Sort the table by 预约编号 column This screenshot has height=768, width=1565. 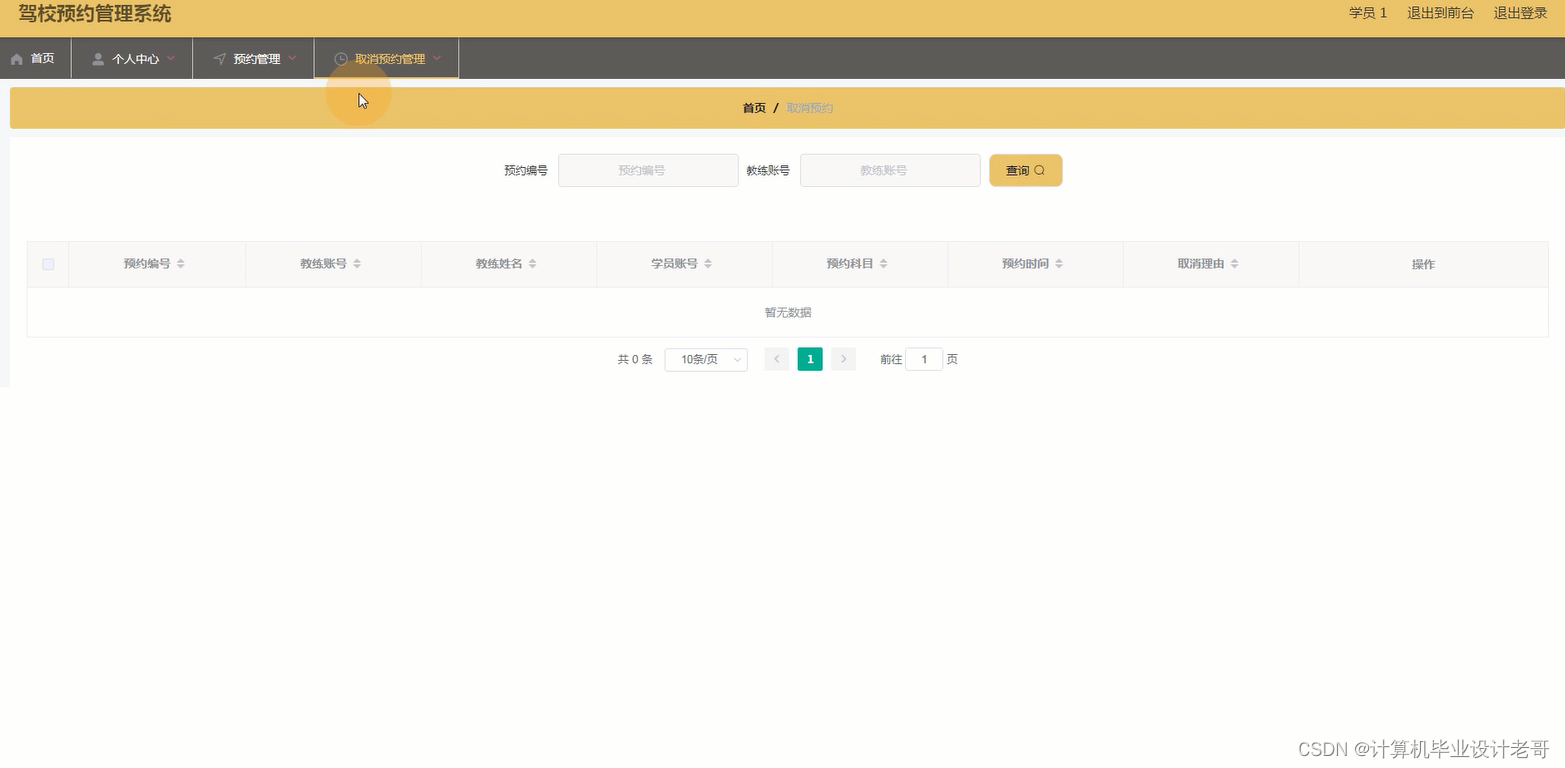click(x=180, y=263)
